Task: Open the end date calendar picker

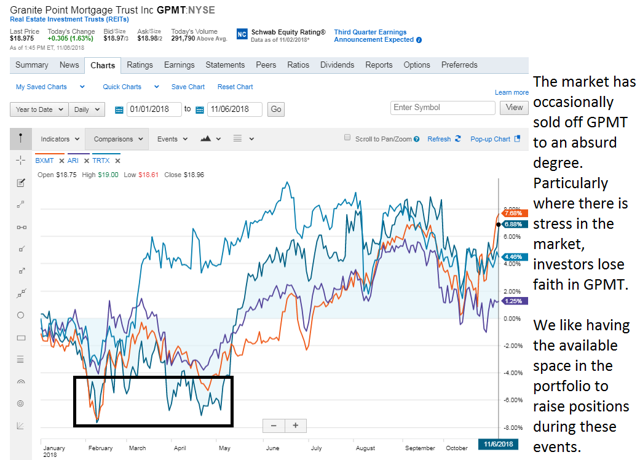Action: pos(200,110)
